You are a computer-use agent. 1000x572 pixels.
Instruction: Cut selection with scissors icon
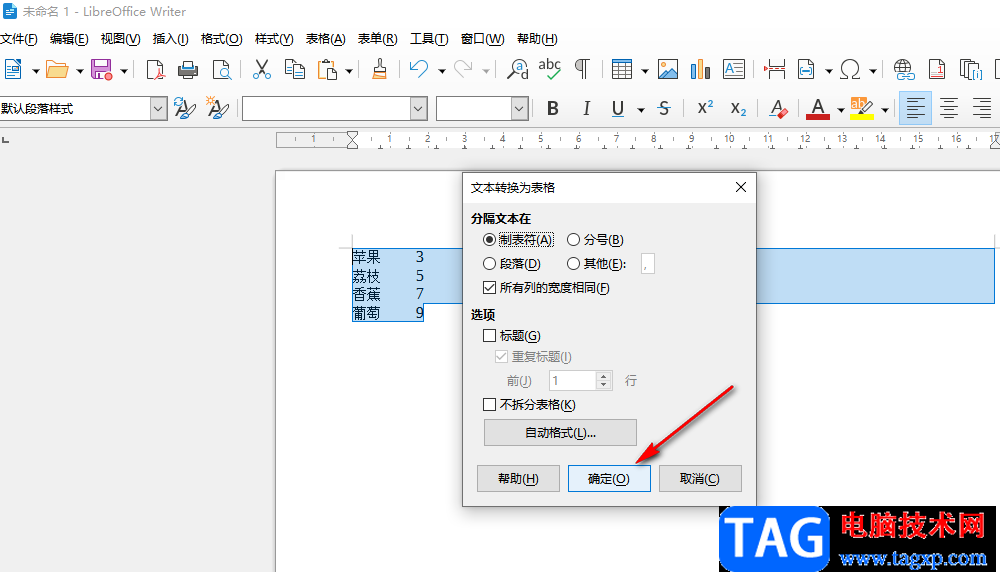[261, 70]
